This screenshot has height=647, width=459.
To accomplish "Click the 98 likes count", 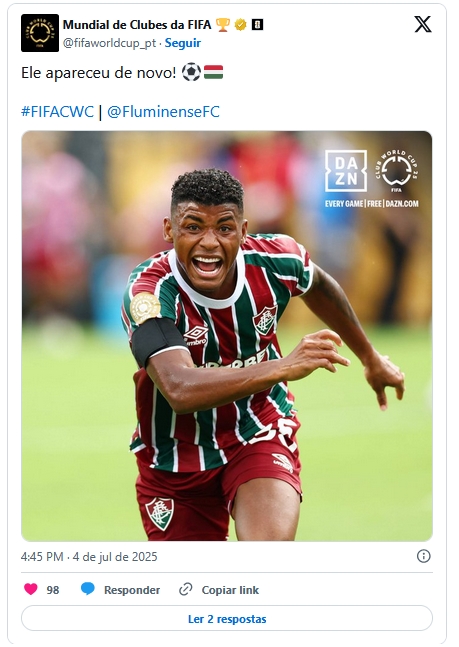I will (53, 590).
